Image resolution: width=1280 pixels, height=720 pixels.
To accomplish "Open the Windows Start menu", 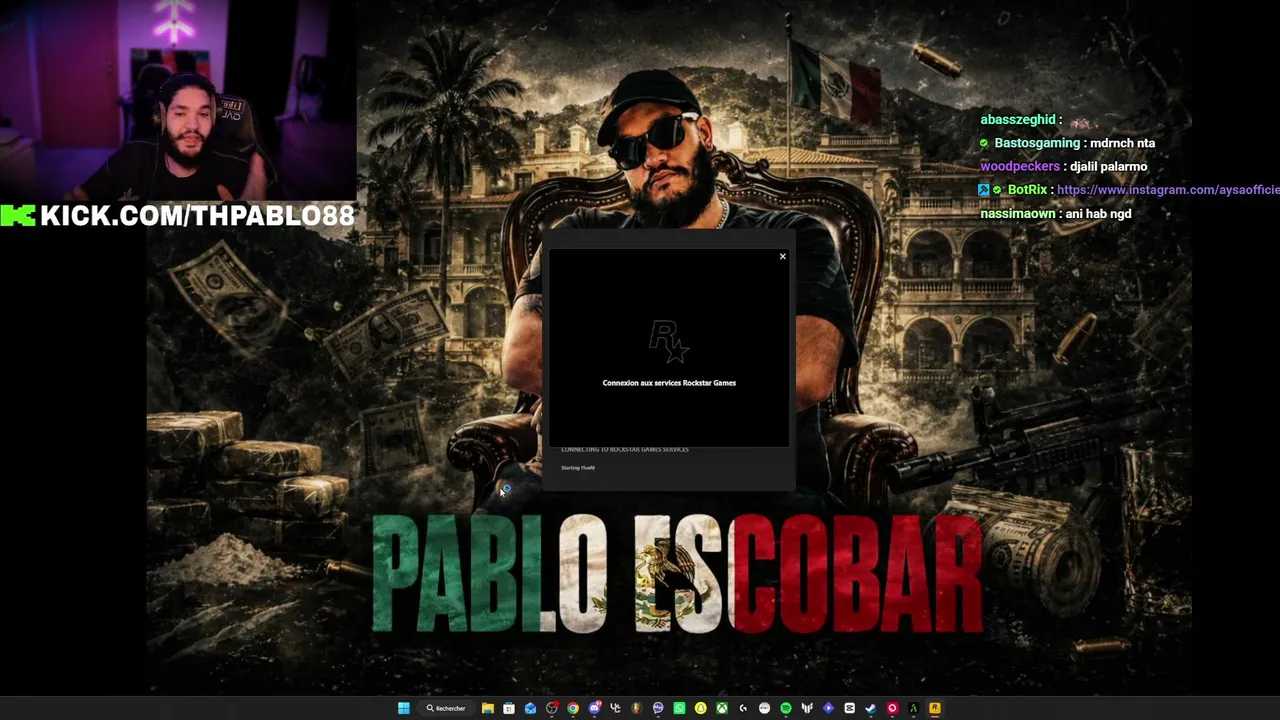I will click(x=403, y=708).
